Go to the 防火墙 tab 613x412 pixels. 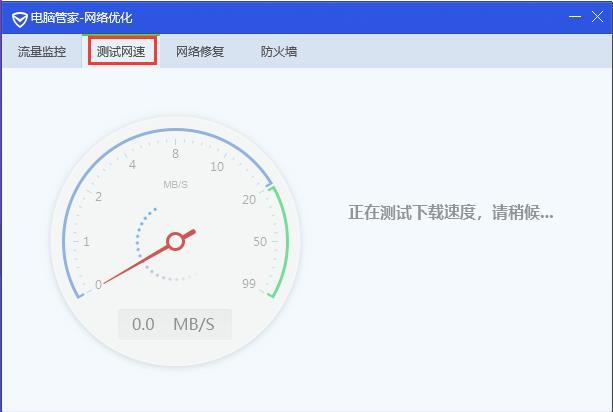click(x=279, y=52)
